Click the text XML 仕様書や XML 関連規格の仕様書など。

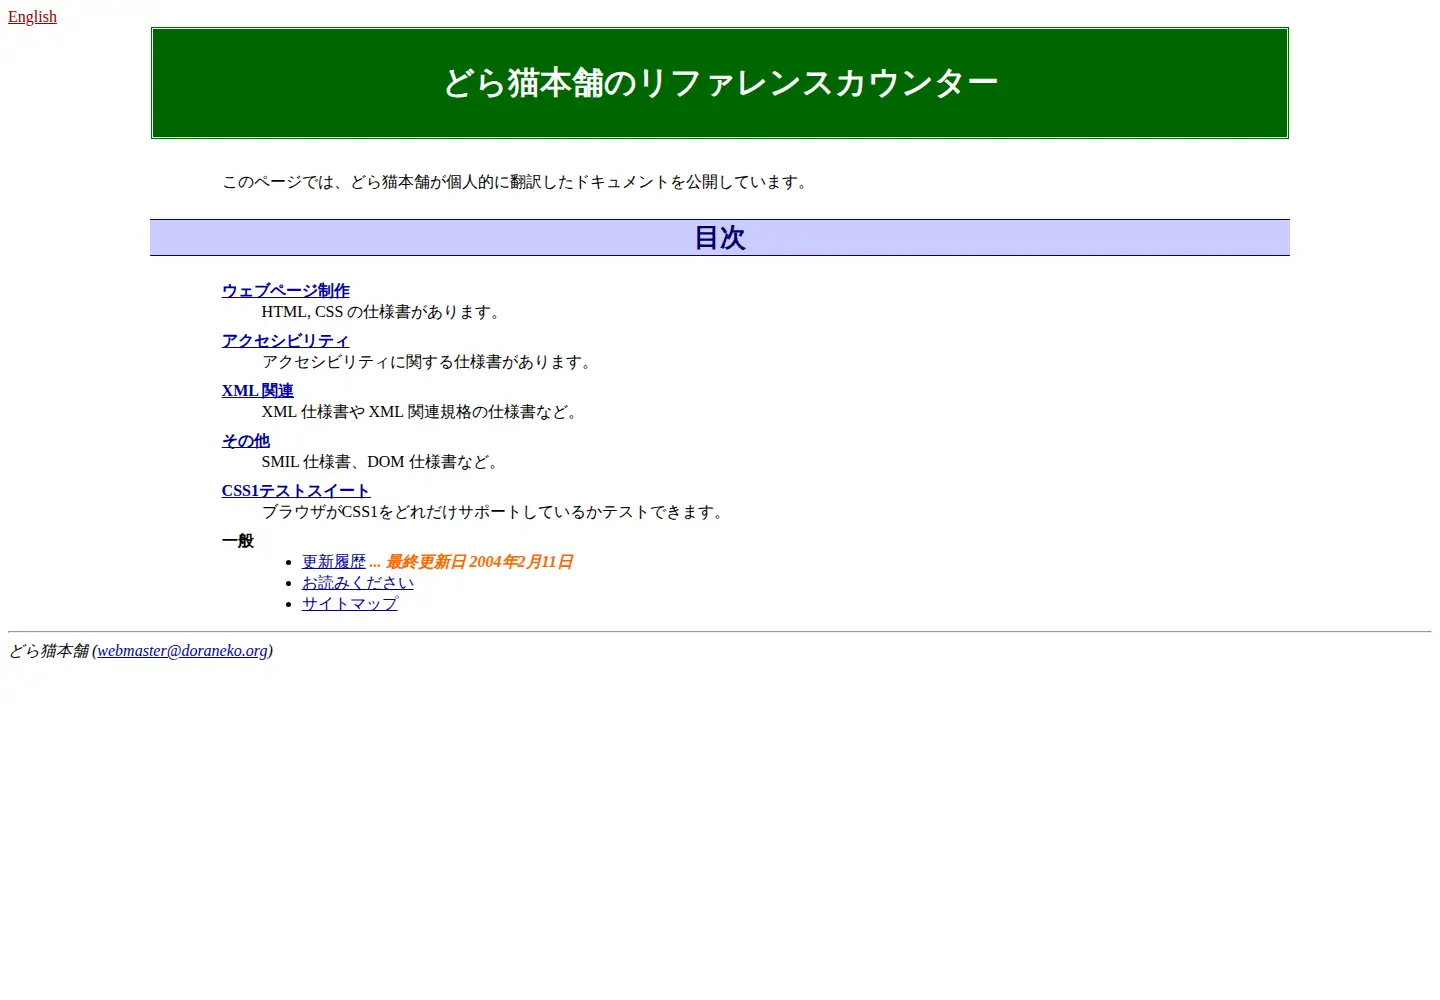[421, 412]
